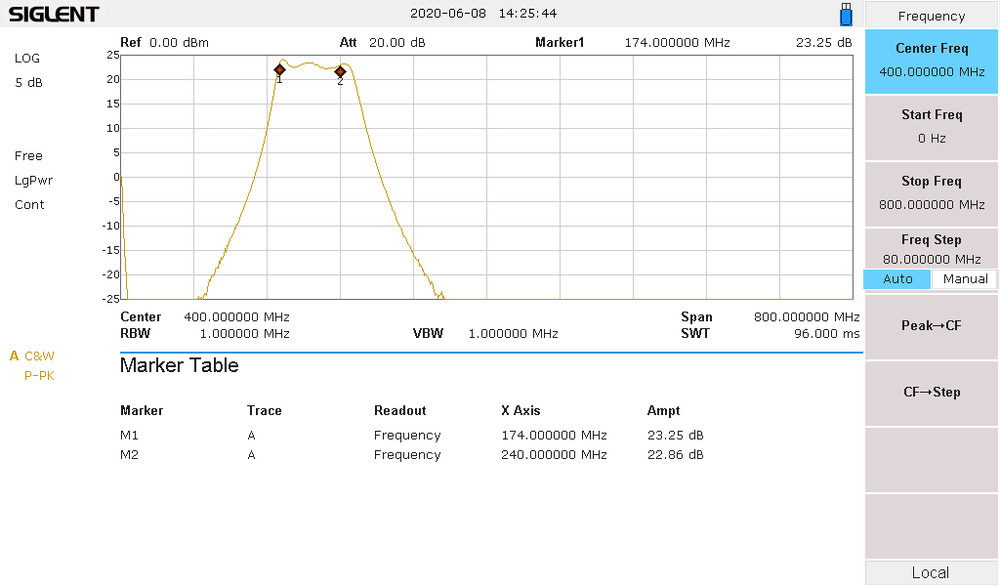Screen dimensions: 1000x586
Task: Click the SIGLENT logo
Action: [x=53, y=14]
